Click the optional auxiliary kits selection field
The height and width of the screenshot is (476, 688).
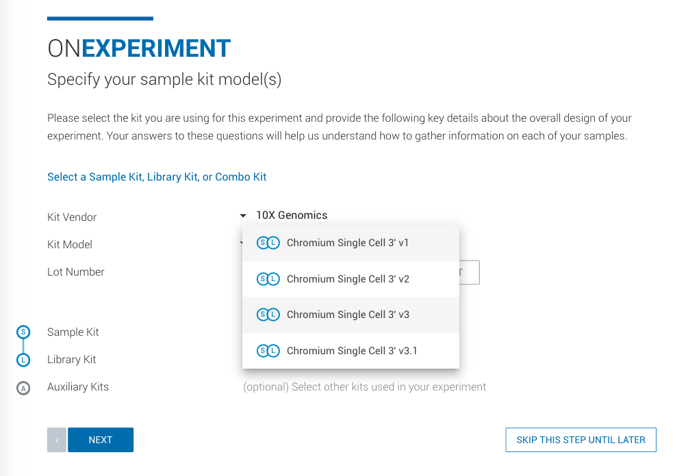[364, 387]
